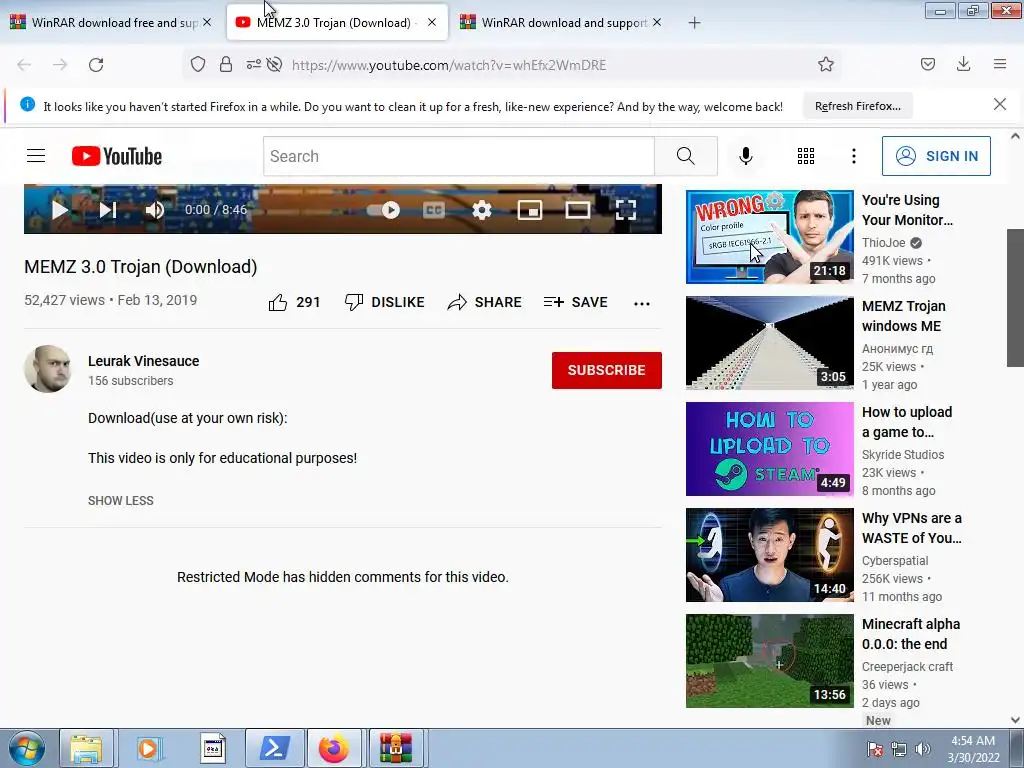The image size is (1024, 768).
Task: Click the DISLIKE button
Action: [385, 302]
